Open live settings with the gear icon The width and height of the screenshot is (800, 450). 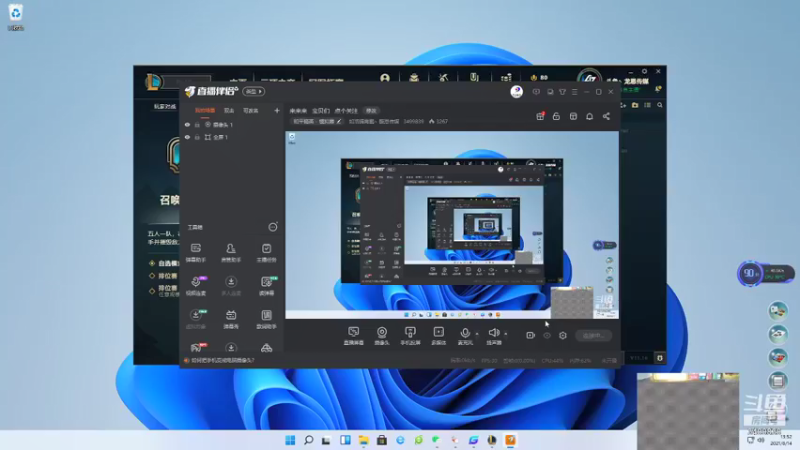[563, 335]
